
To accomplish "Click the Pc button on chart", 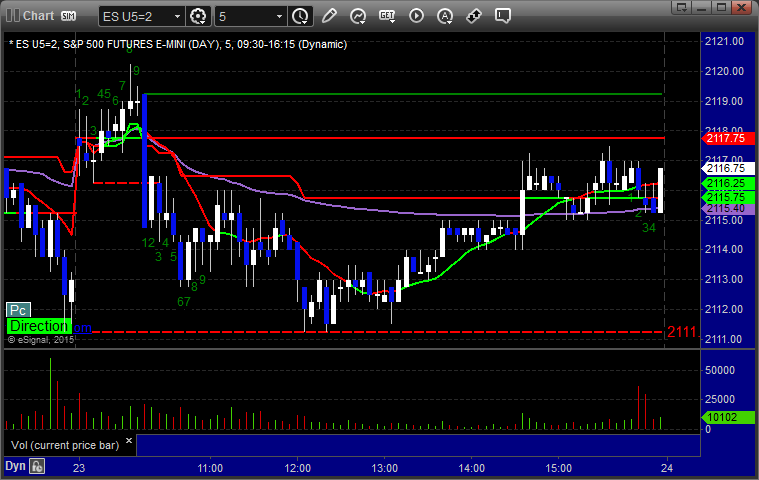I will (x=18, y=310).
